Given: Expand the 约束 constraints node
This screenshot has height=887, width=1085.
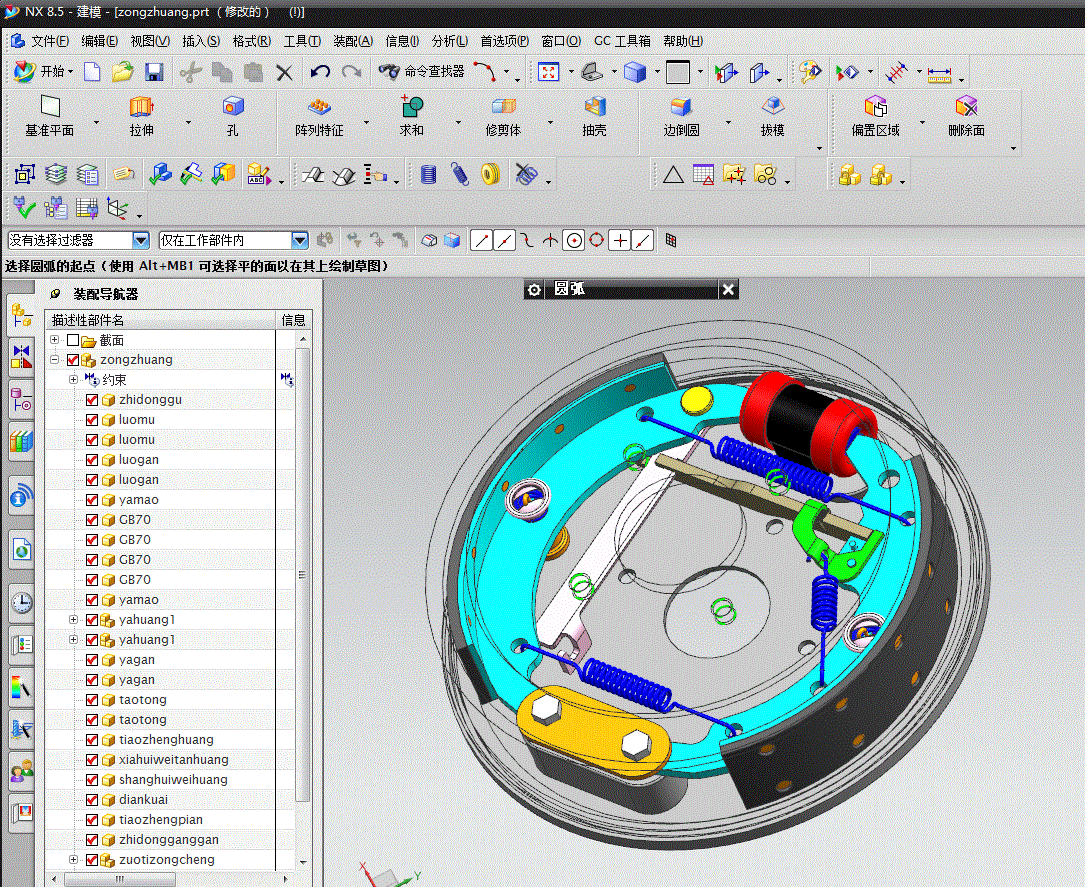Looking at the screenshot, I should 73,380.
